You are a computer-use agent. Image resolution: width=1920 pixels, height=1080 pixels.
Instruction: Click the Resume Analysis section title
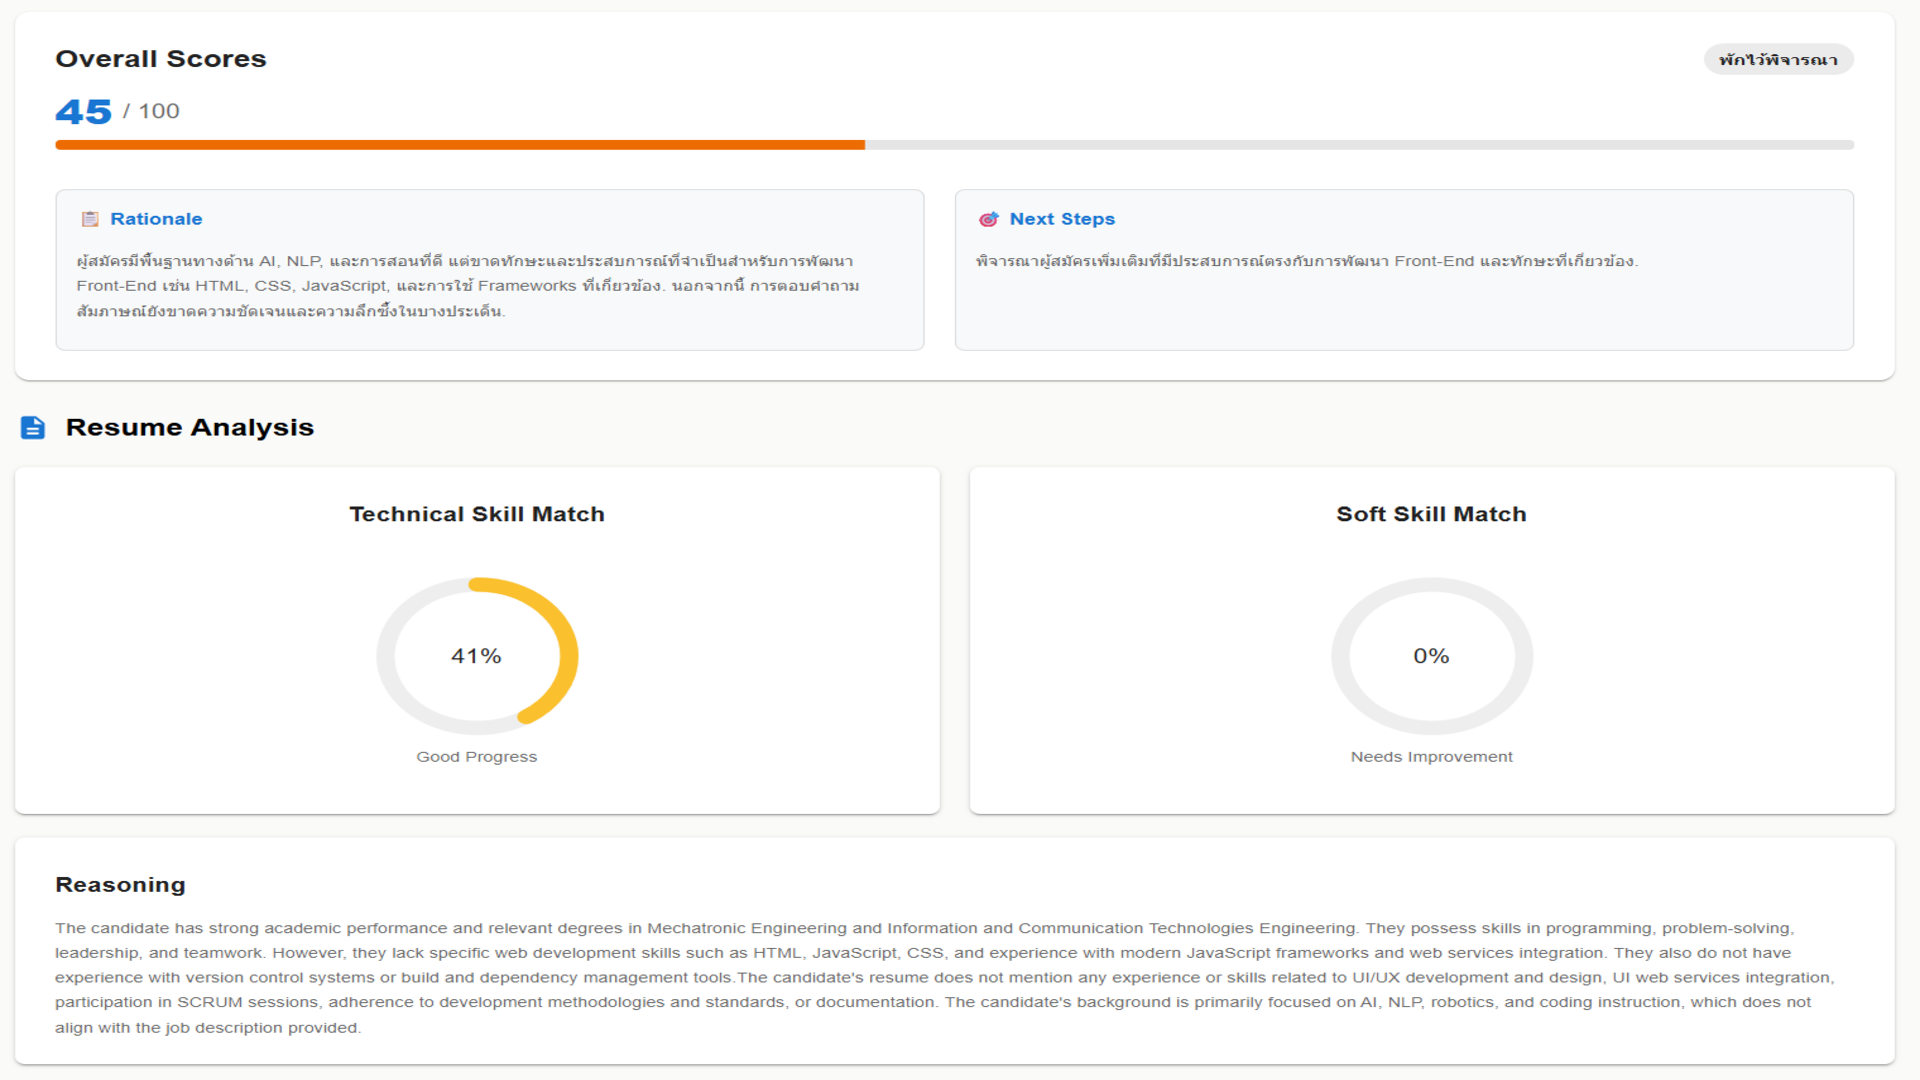pyautogui.click(x=190, y=428)
